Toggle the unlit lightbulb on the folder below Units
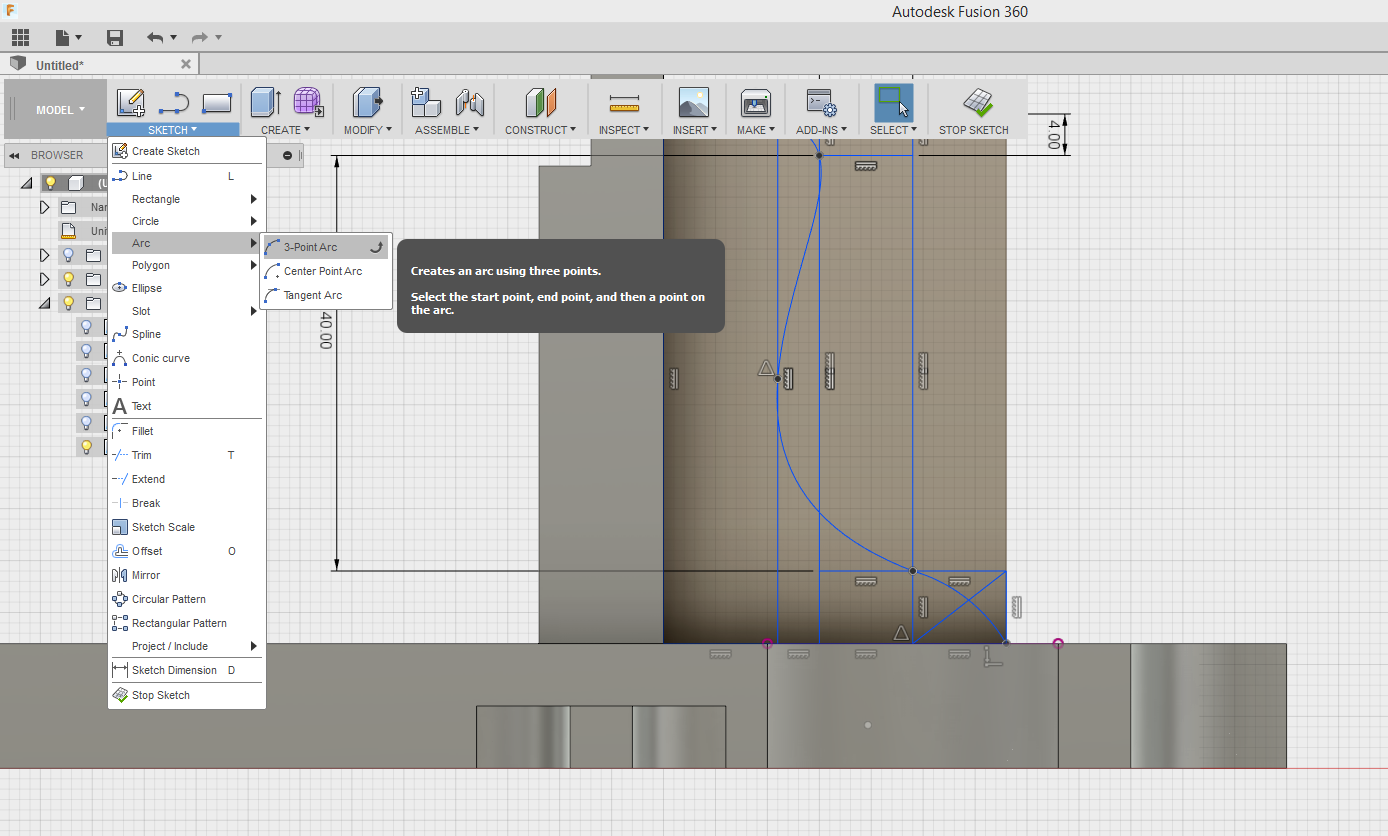1388x836 pixels. (x=69, y=255)
